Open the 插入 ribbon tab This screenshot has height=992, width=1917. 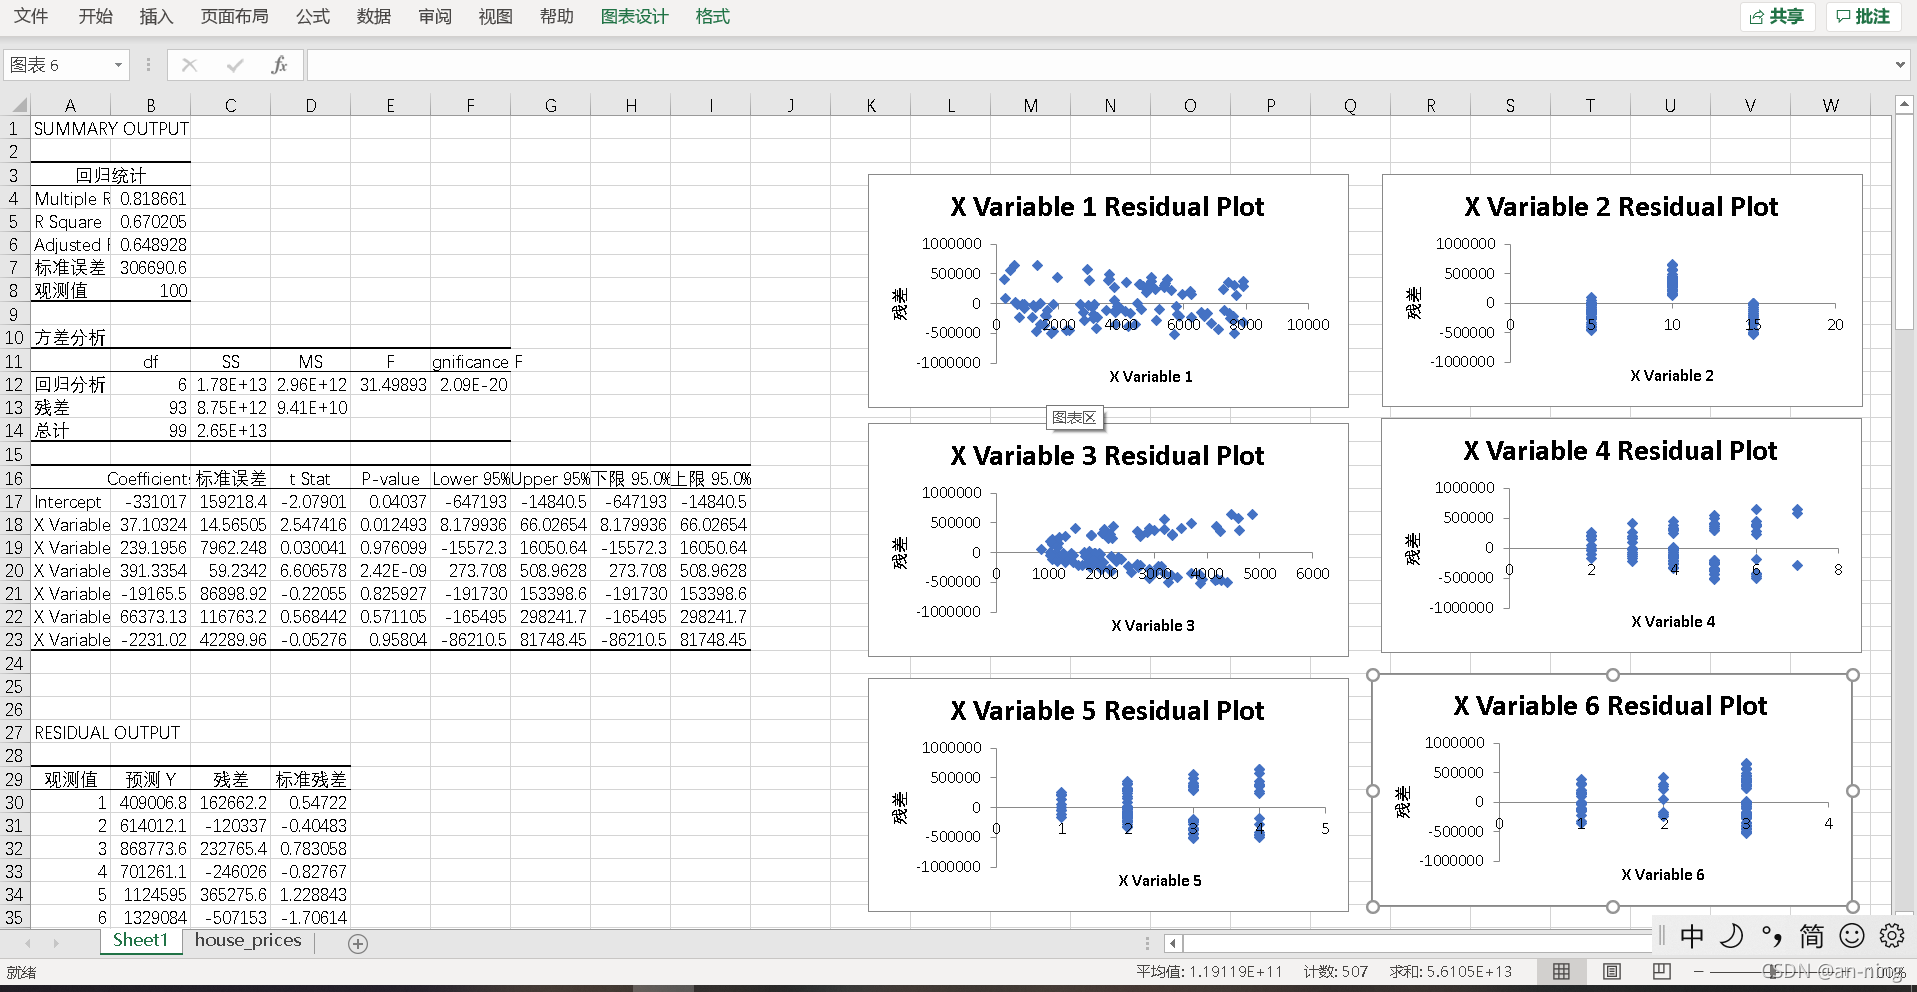156,16
